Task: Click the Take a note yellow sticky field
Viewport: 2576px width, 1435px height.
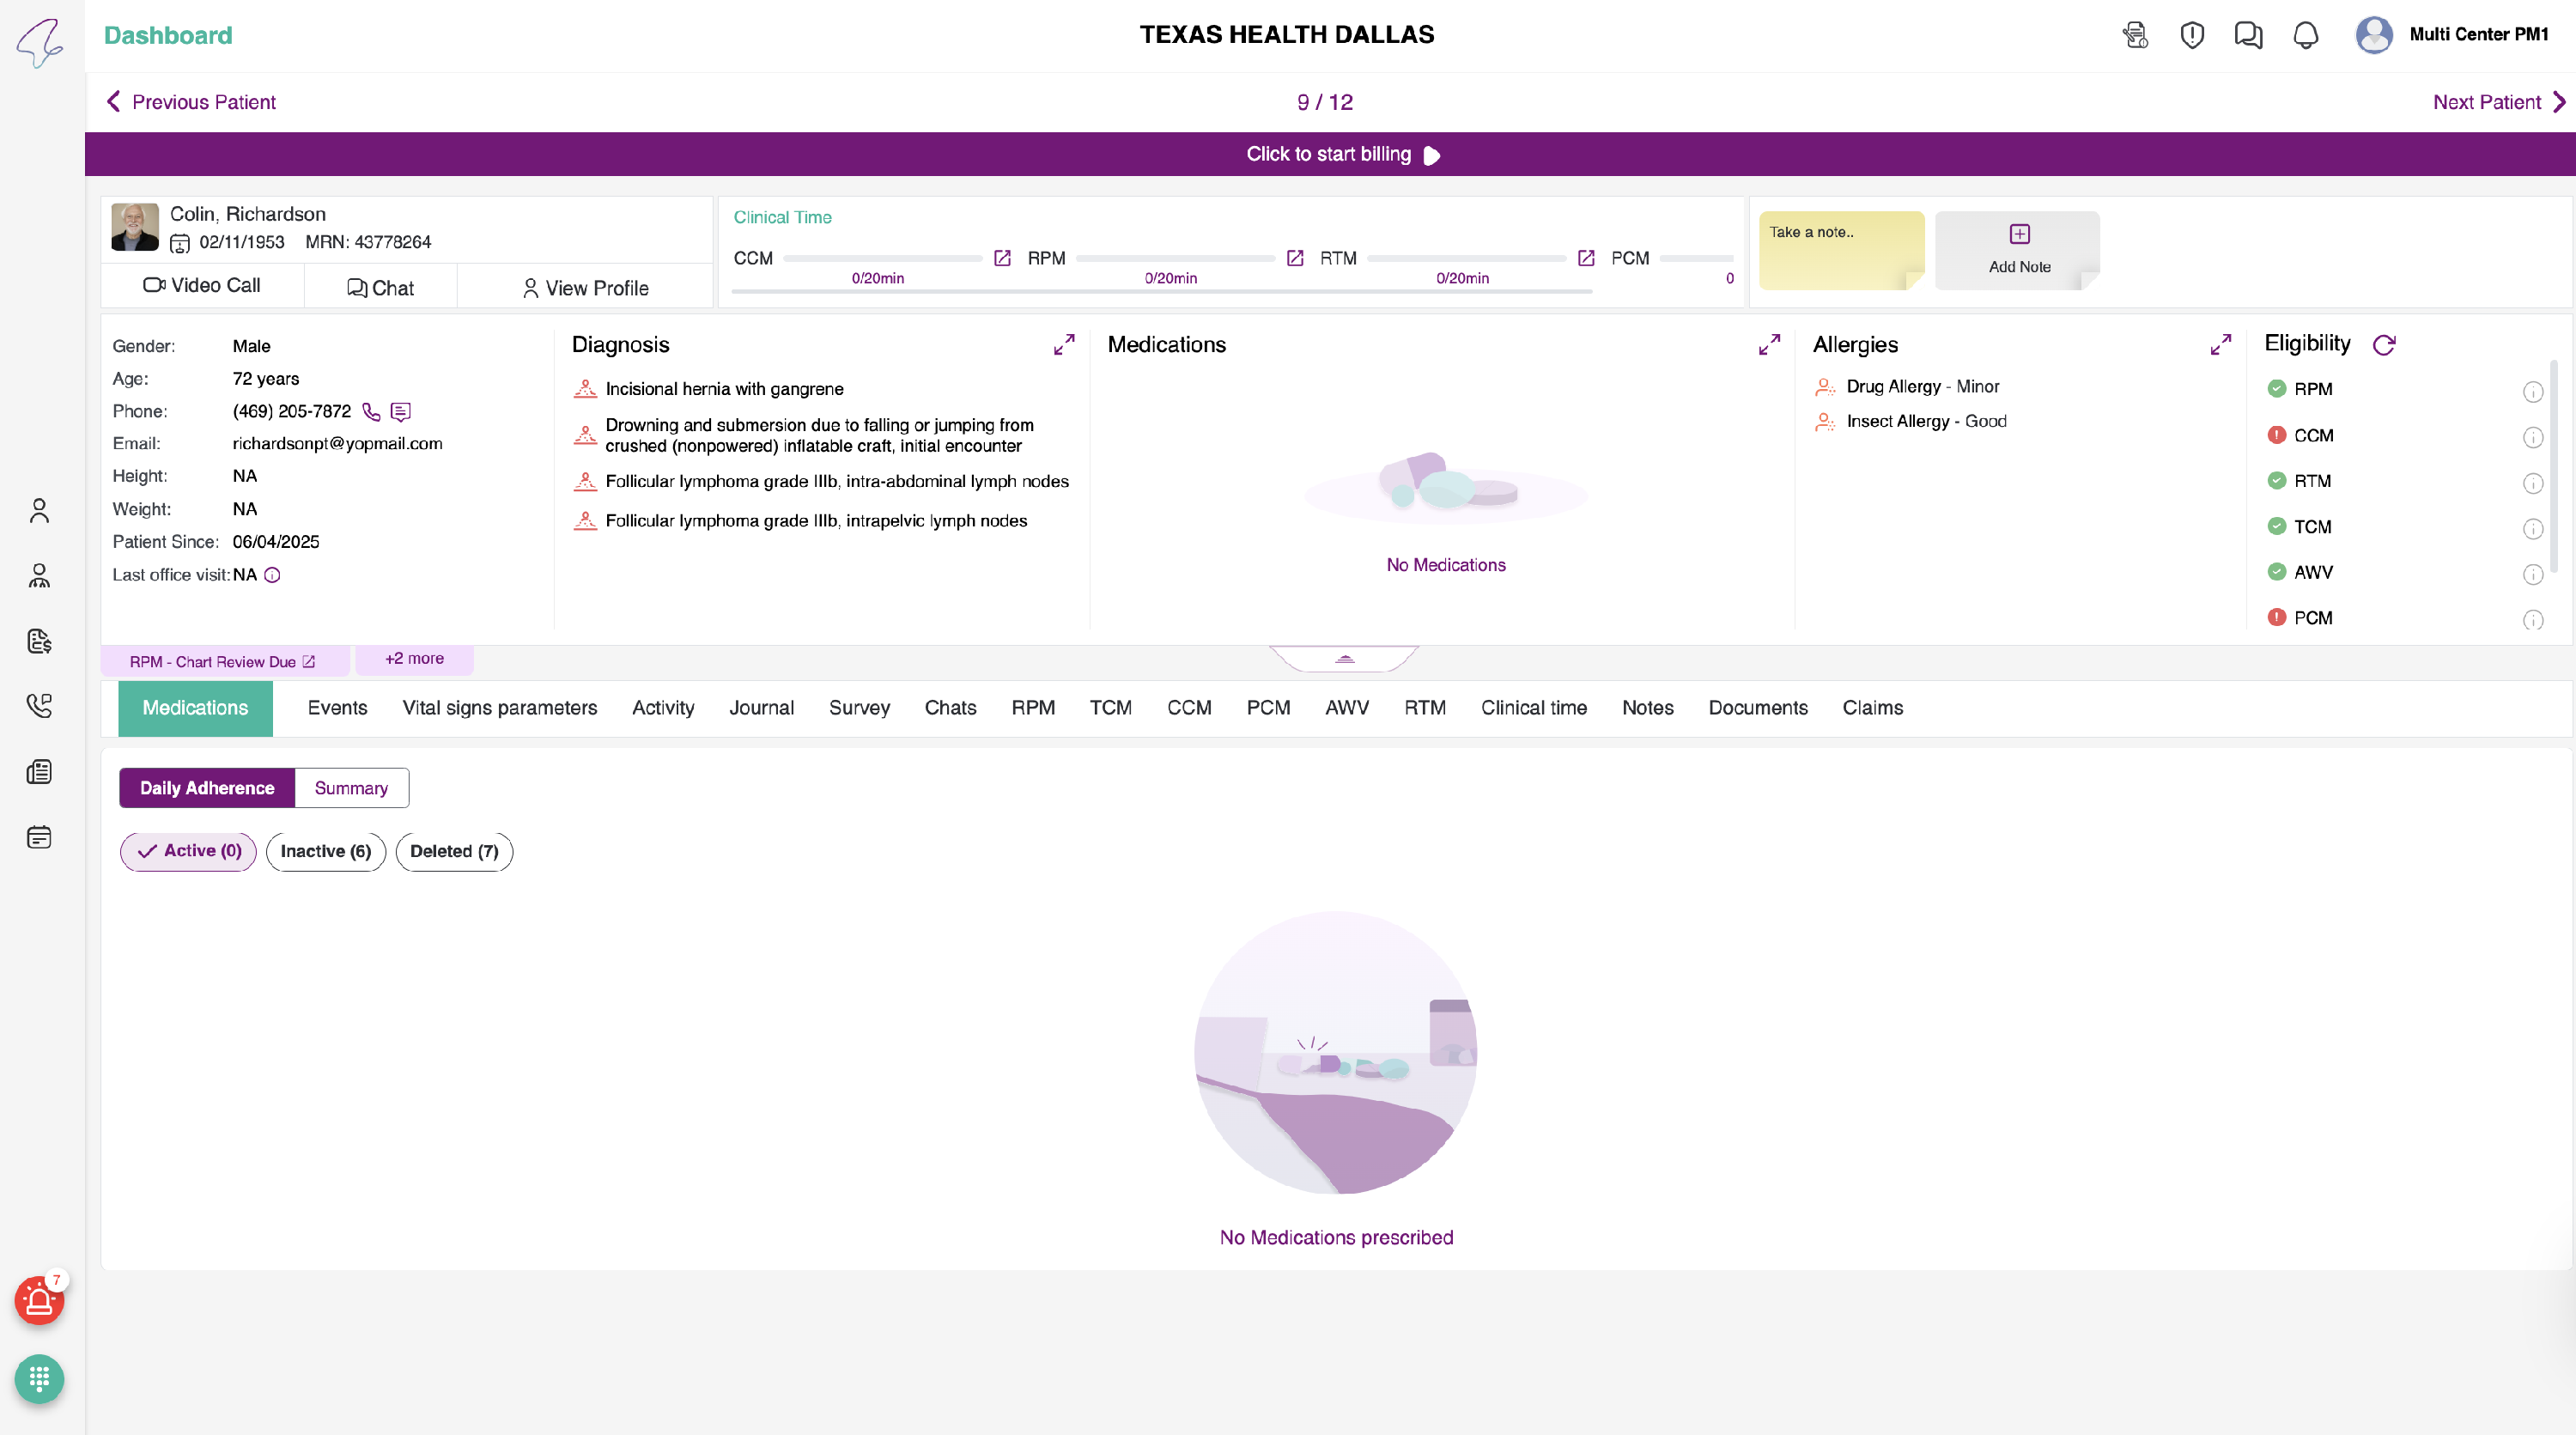Action: (1839, 250)
